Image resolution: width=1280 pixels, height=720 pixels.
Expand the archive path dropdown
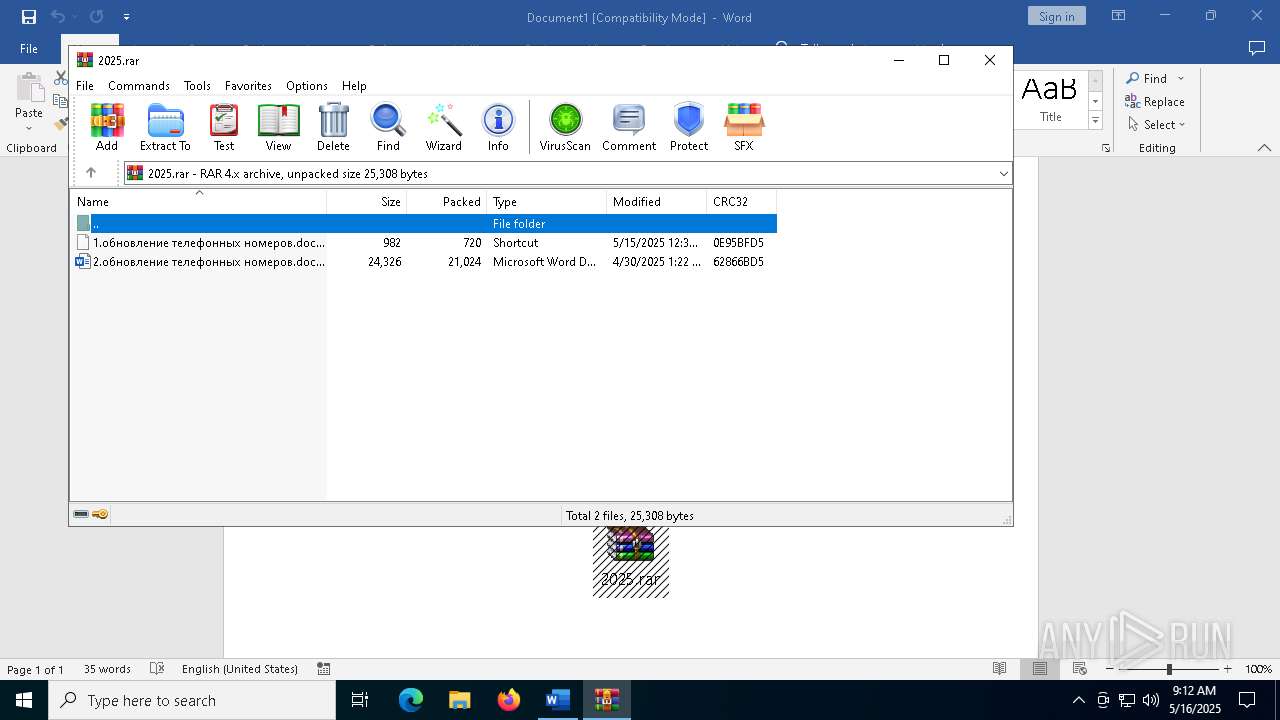coord(1003,173)
